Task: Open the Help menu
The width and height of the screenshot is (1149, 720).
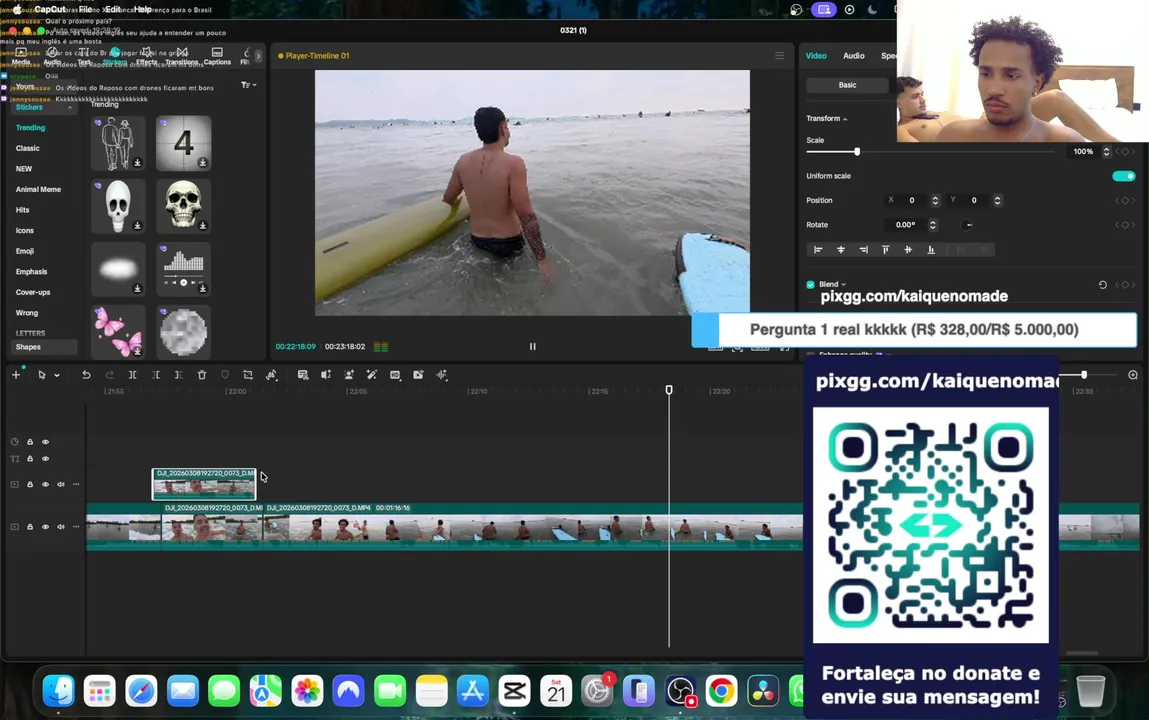Action: click(143, 10)
